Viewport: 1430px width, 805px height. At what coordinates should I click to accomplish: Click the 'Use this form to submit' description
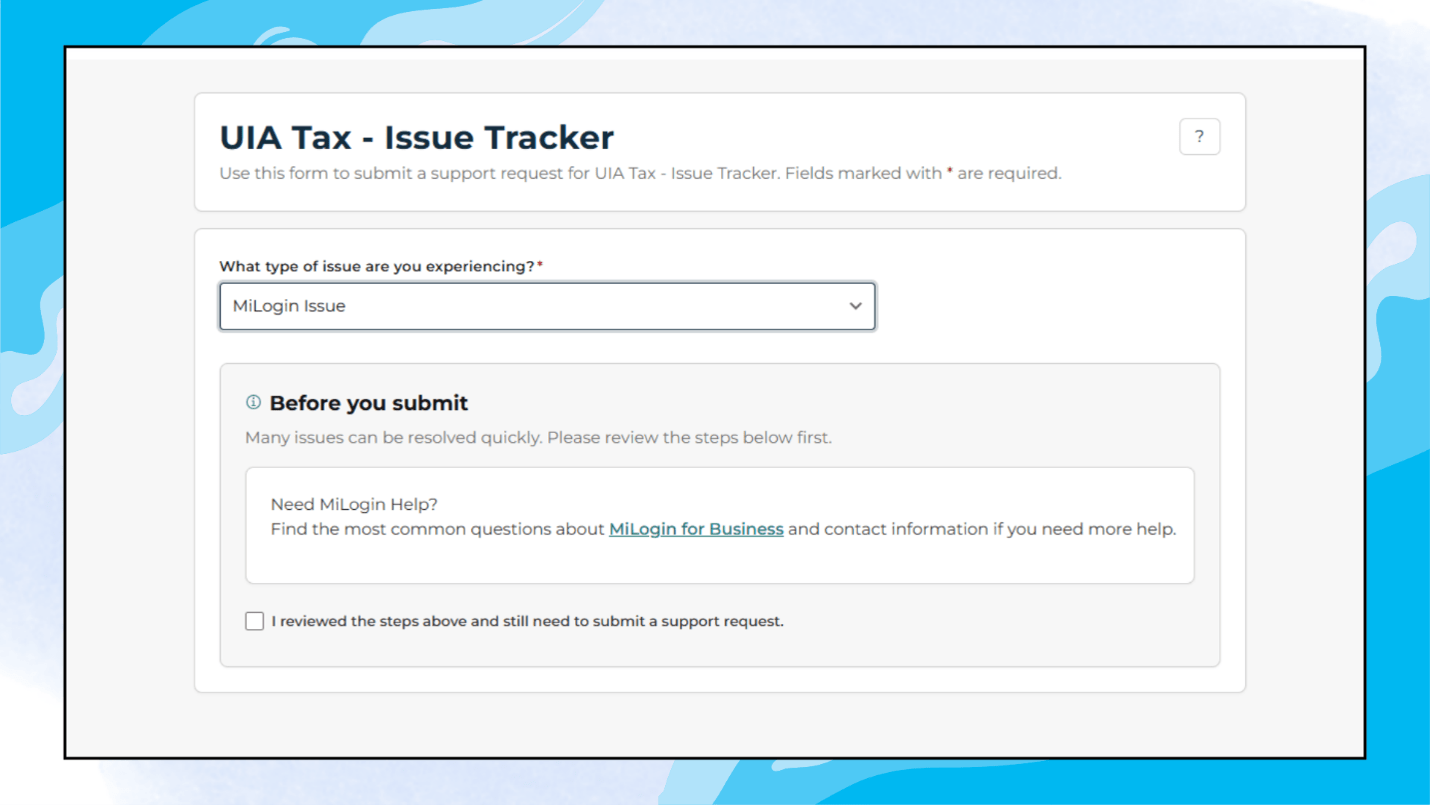pos(640,173)
